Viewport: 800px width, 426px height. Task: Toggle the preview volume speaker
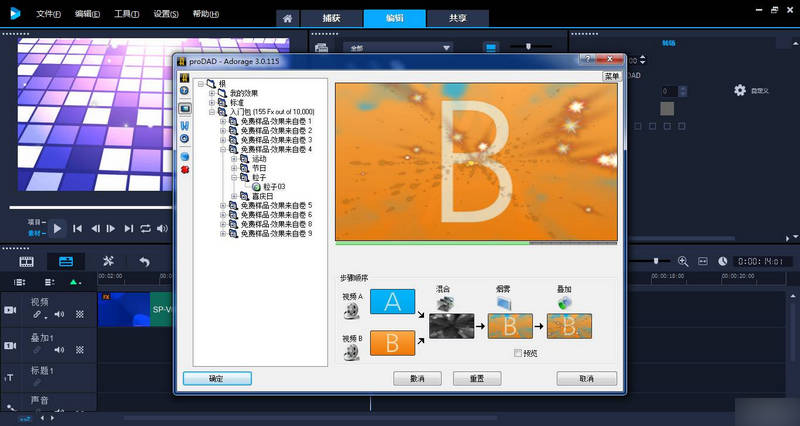click(162, 229)
